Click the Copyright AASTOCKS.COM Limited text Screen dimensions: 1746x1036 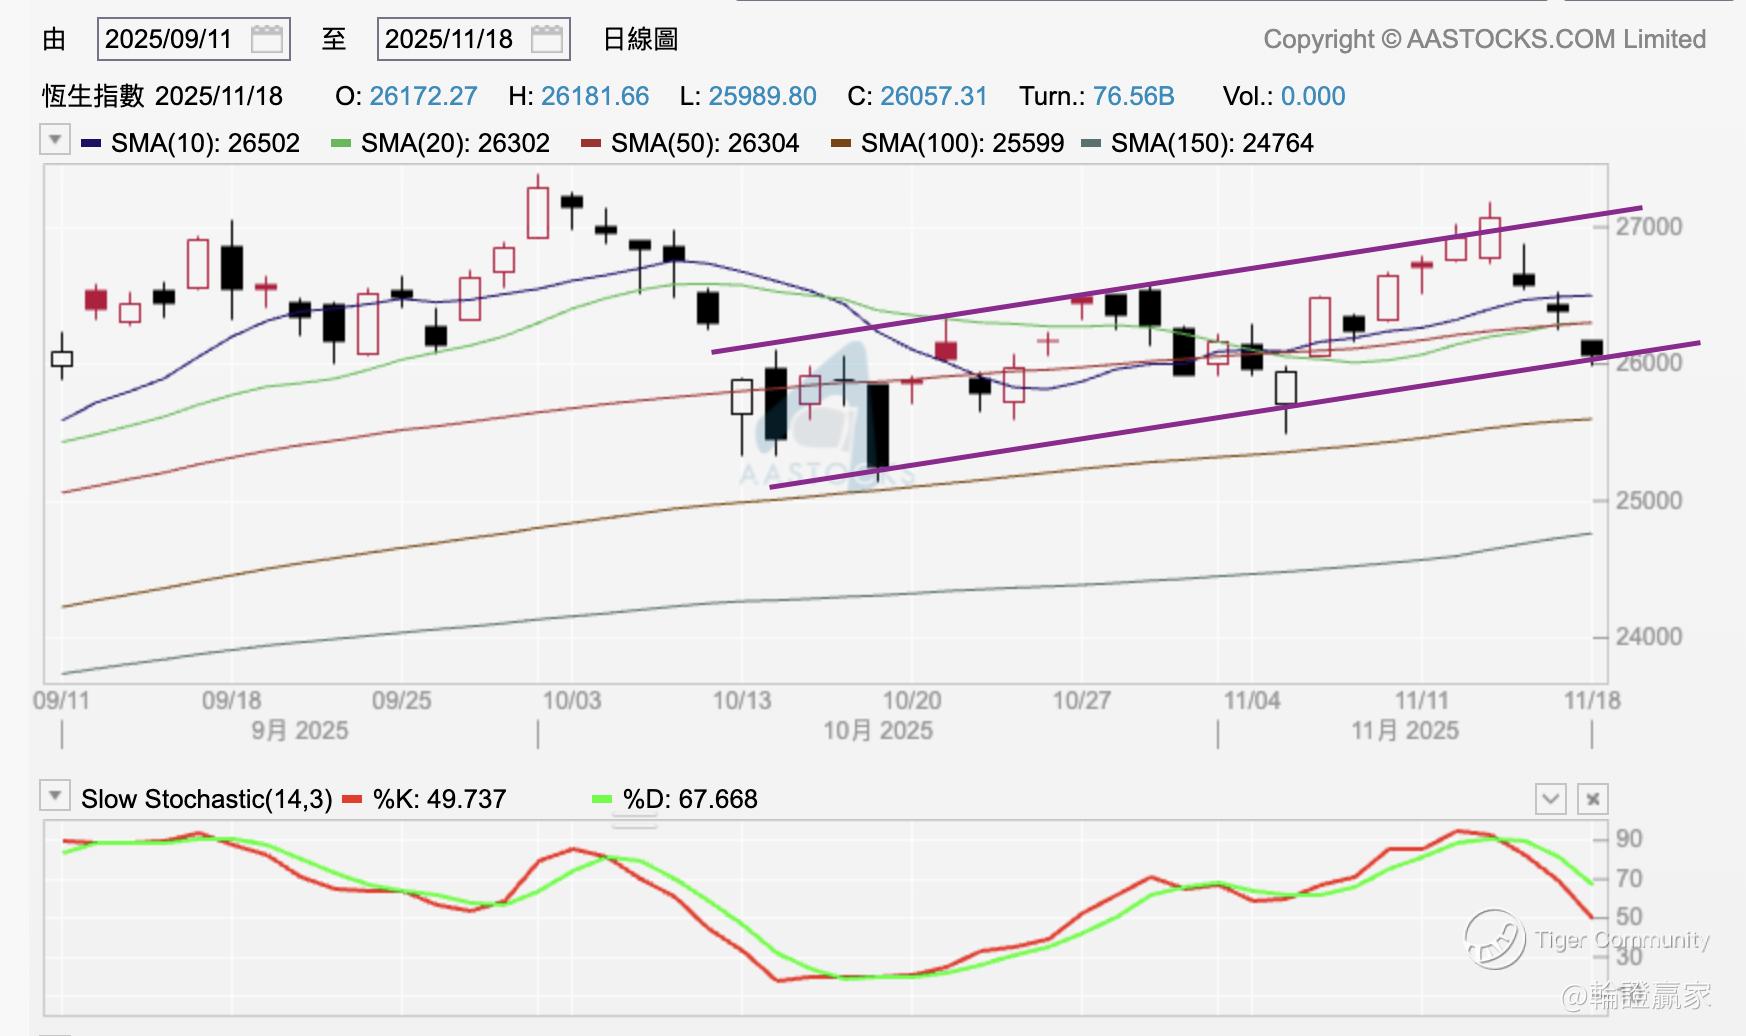tap(1485, 39)
